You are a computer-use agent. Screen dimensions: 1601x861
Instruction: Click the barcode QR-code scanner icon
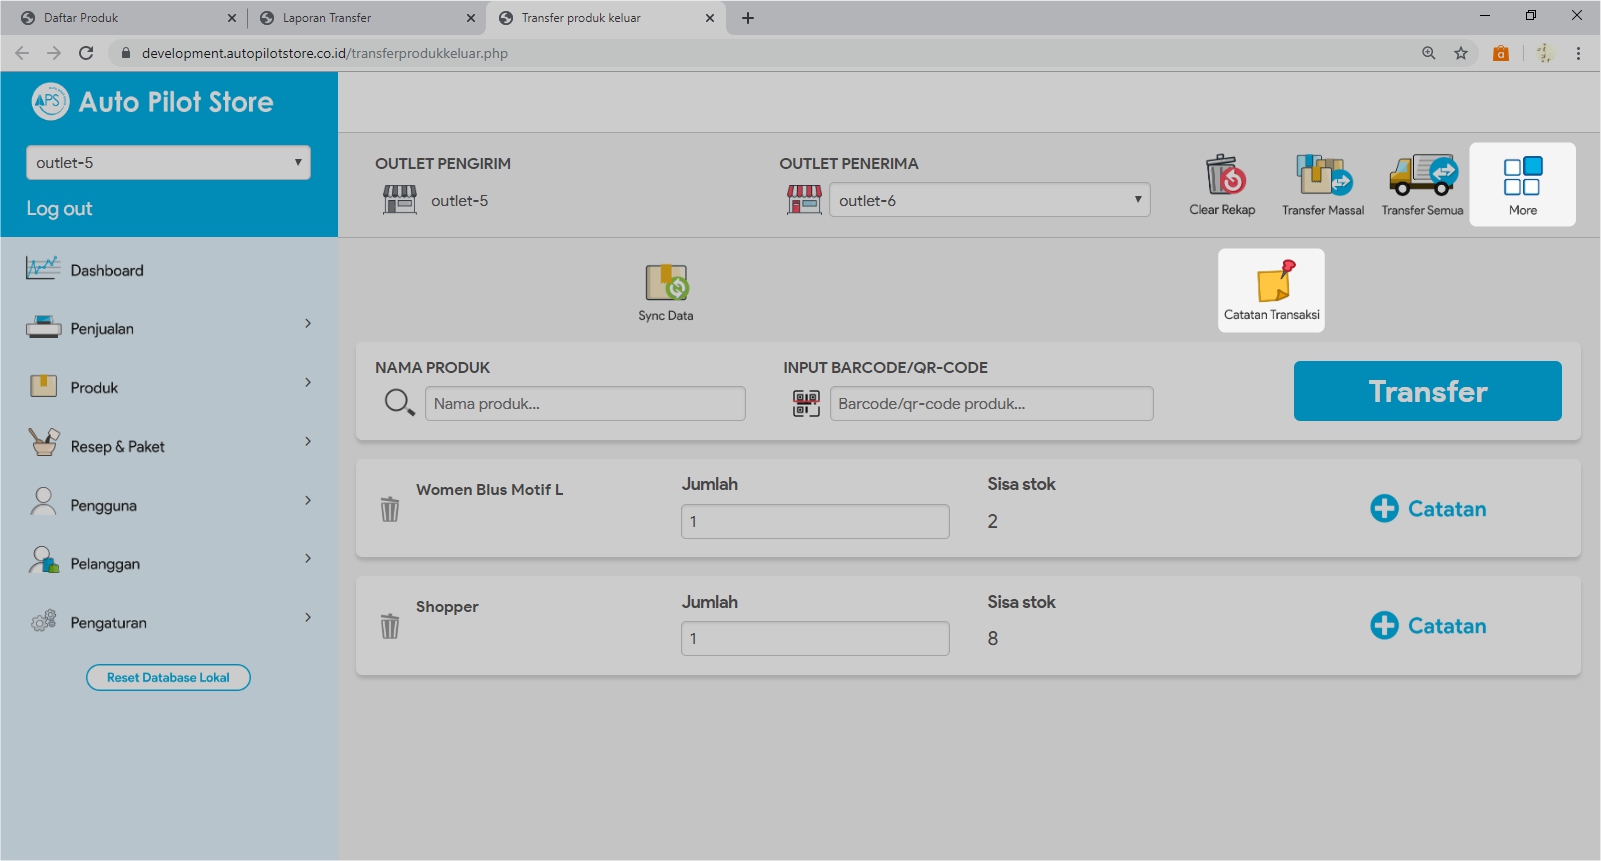click(806, 403)
